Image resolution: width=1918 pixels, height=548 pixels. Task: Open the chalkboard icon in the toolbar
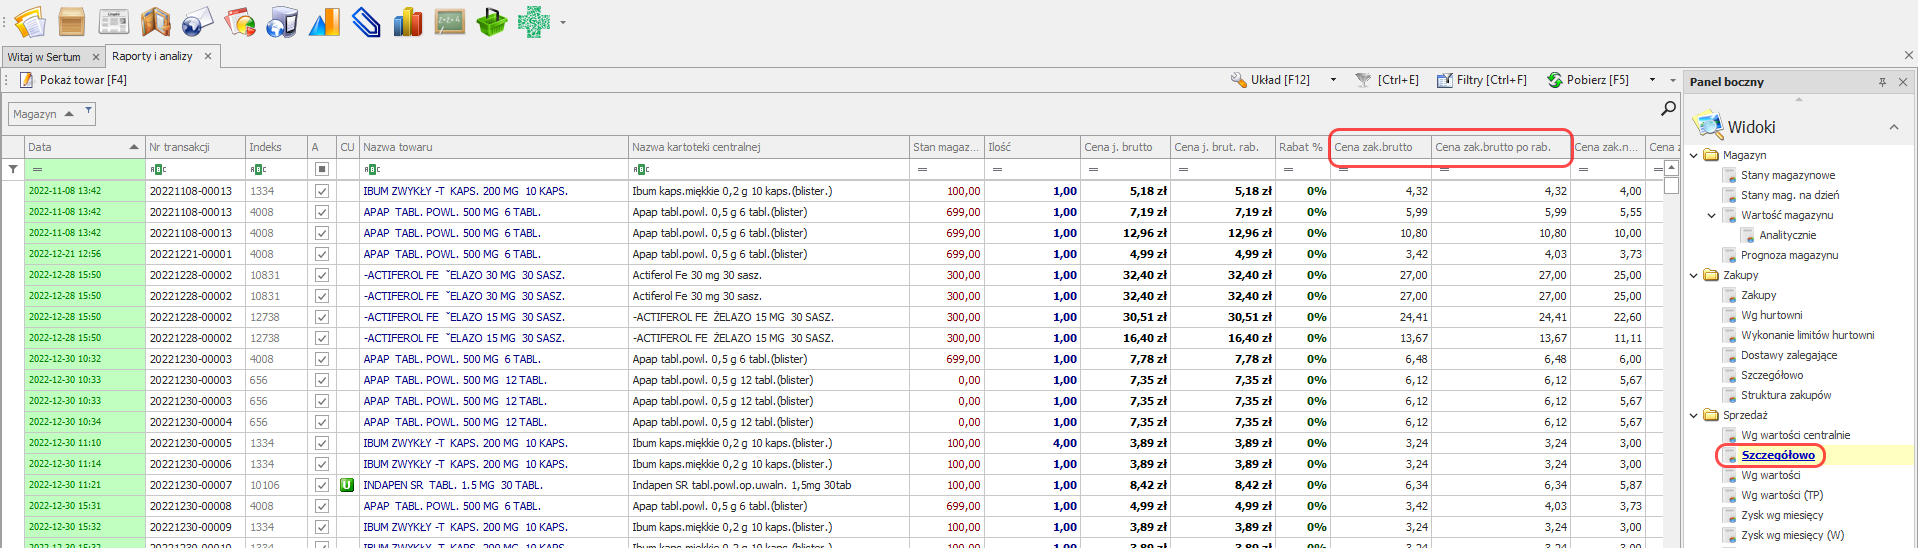(449, 21)
